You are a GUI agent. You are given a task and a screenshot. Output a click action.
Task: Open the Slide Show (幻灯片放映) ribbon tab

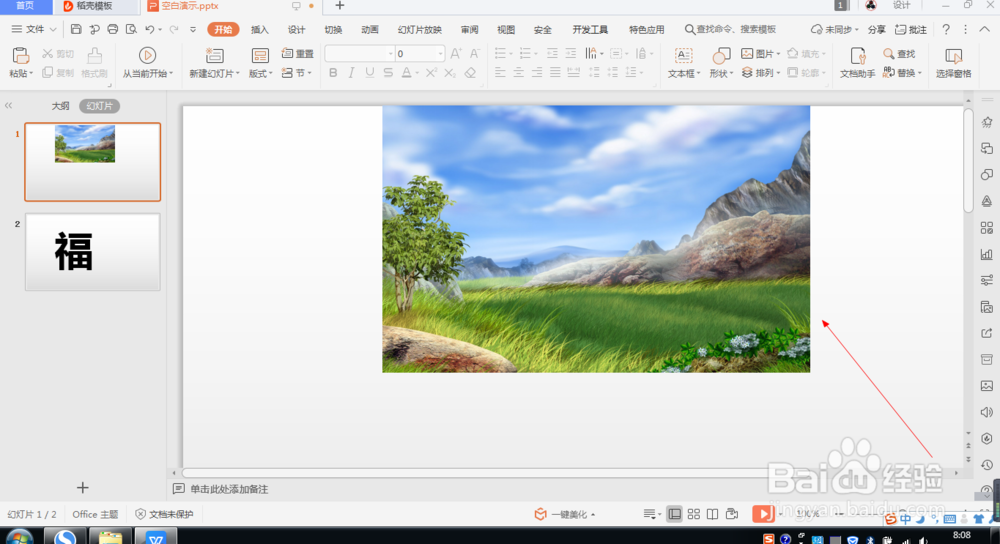[x=420, y=29]
